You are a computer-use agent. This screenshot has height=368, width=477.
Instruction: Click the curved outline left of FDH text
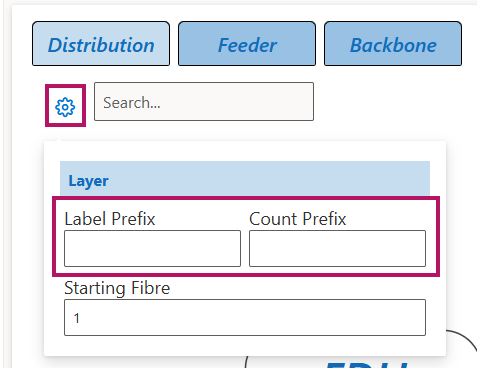pos(247,362)
